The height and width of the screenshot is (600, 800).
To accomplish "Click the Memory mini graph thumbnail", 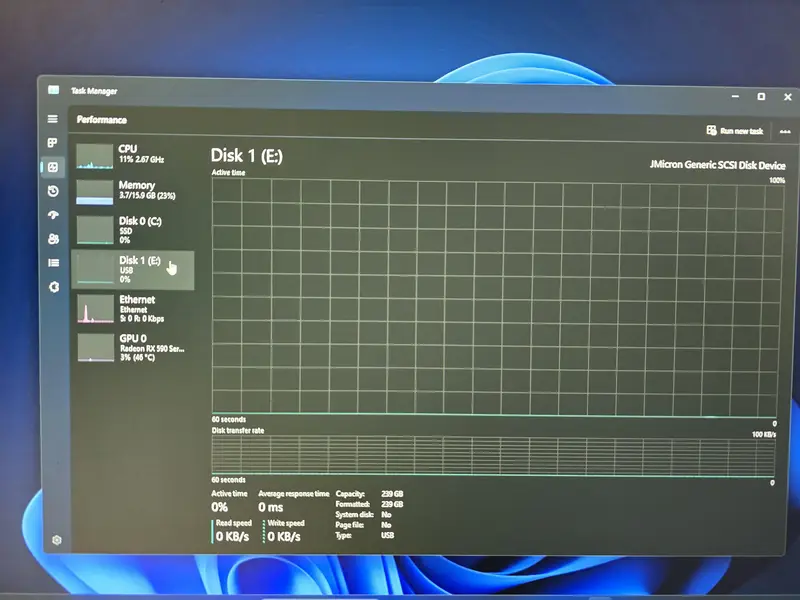I will [x=95, y=192].
